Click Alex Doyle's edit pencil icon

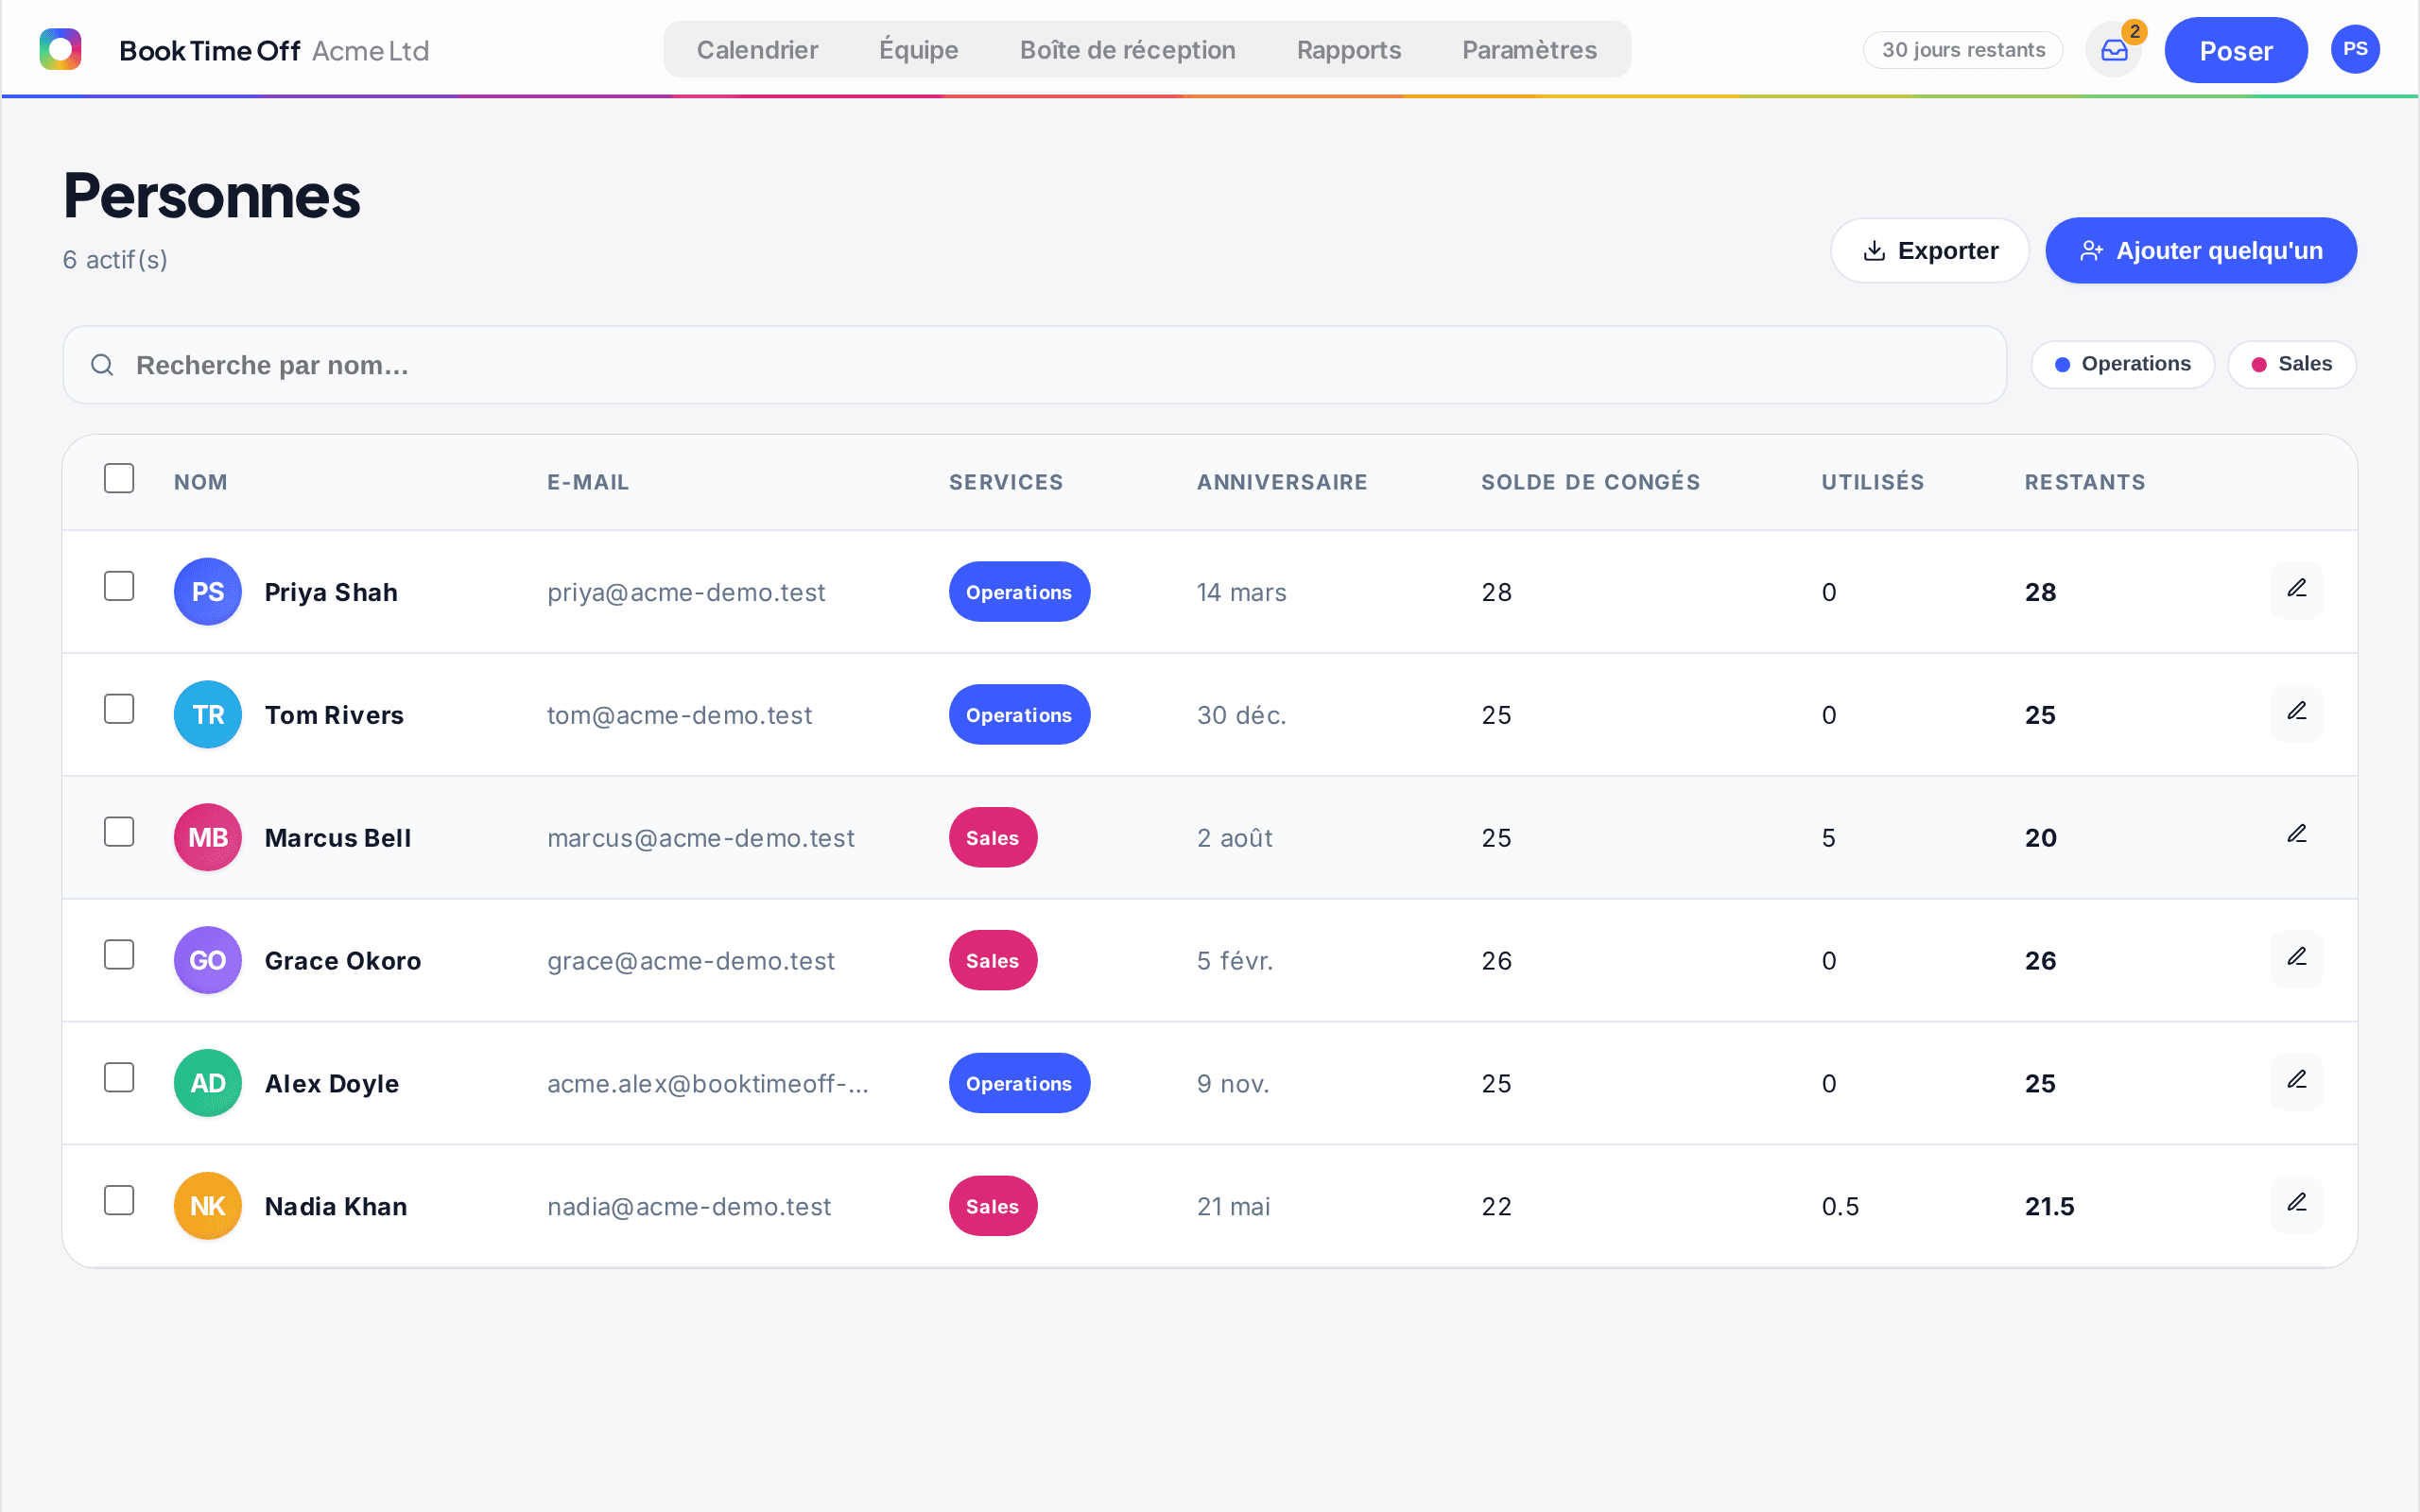[2296, 1082]
